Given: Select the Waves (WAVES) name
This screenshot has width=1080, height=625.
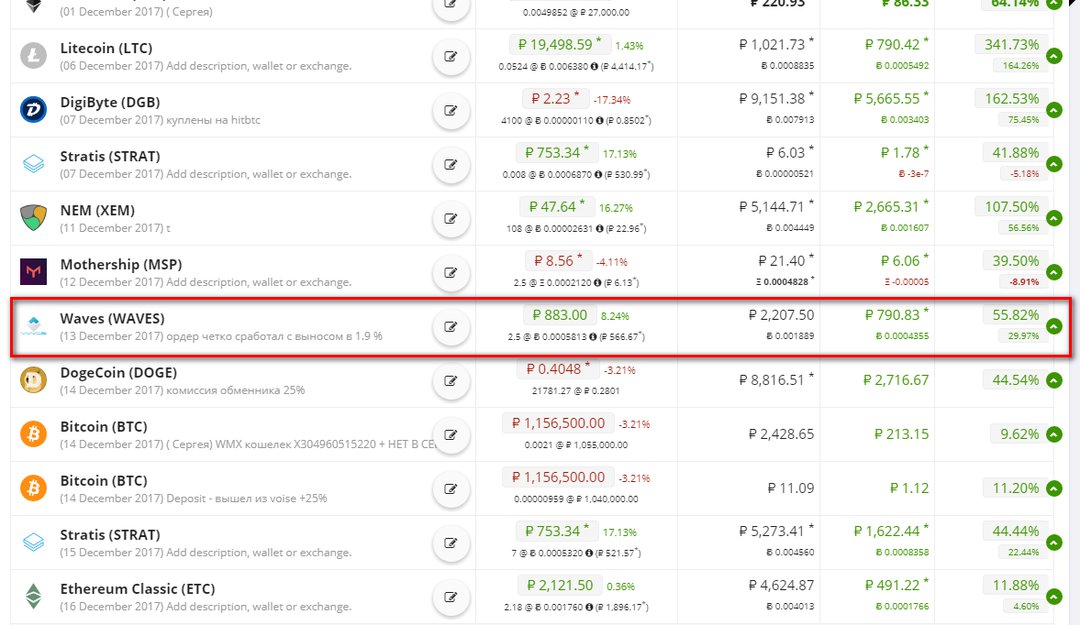Looking at the screenshot, I should tap(112, 318).
